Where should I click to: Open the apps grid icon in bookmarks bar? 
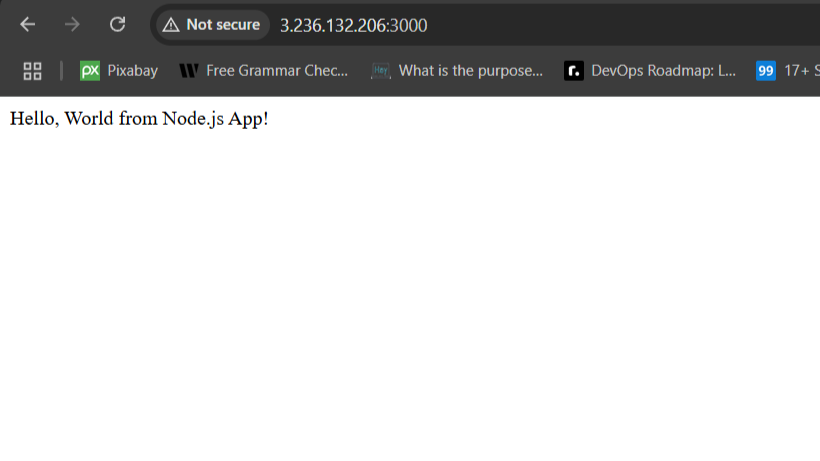click(x=32, y=71)
